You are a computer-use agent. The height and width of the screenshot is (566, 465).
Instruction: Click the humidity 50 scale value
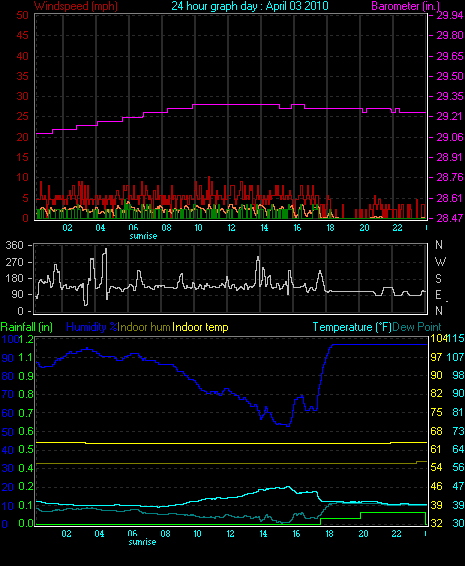8,432
